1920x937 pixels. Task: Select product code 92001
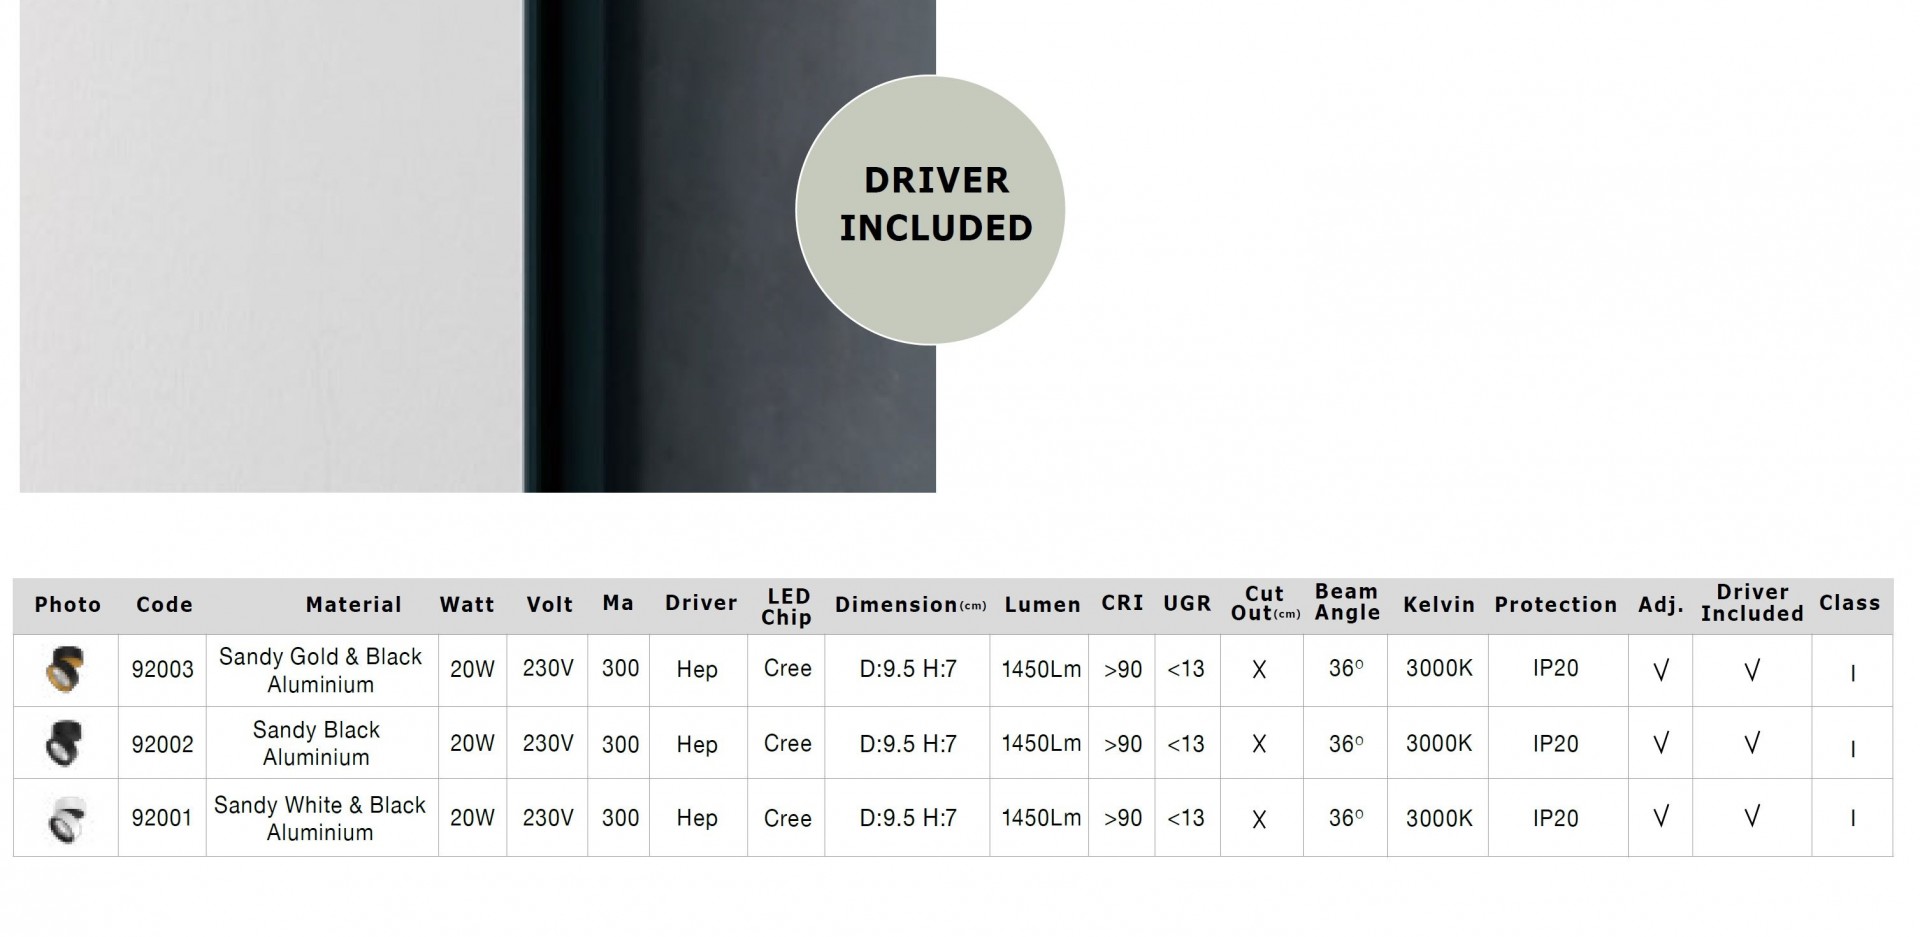pyautogui.click(x=161, y=818)
